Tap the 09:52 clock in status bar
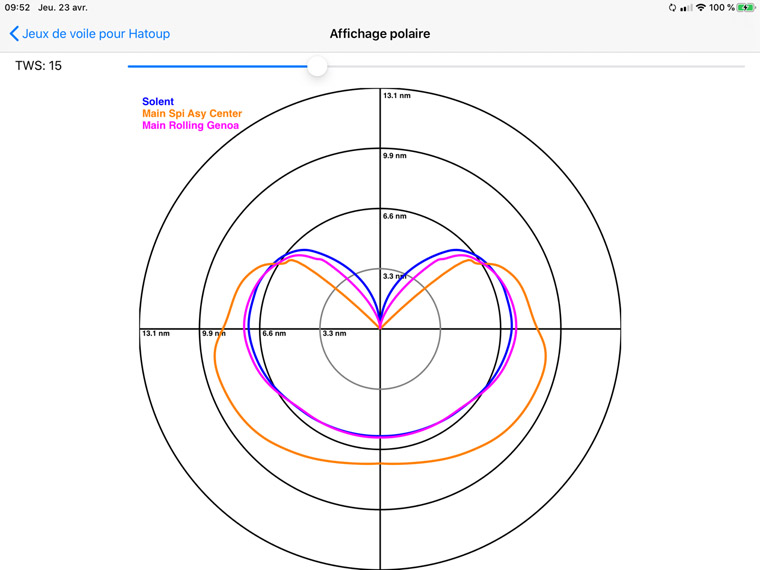Screen dimensions: 760x570 (x=17, y=8)
